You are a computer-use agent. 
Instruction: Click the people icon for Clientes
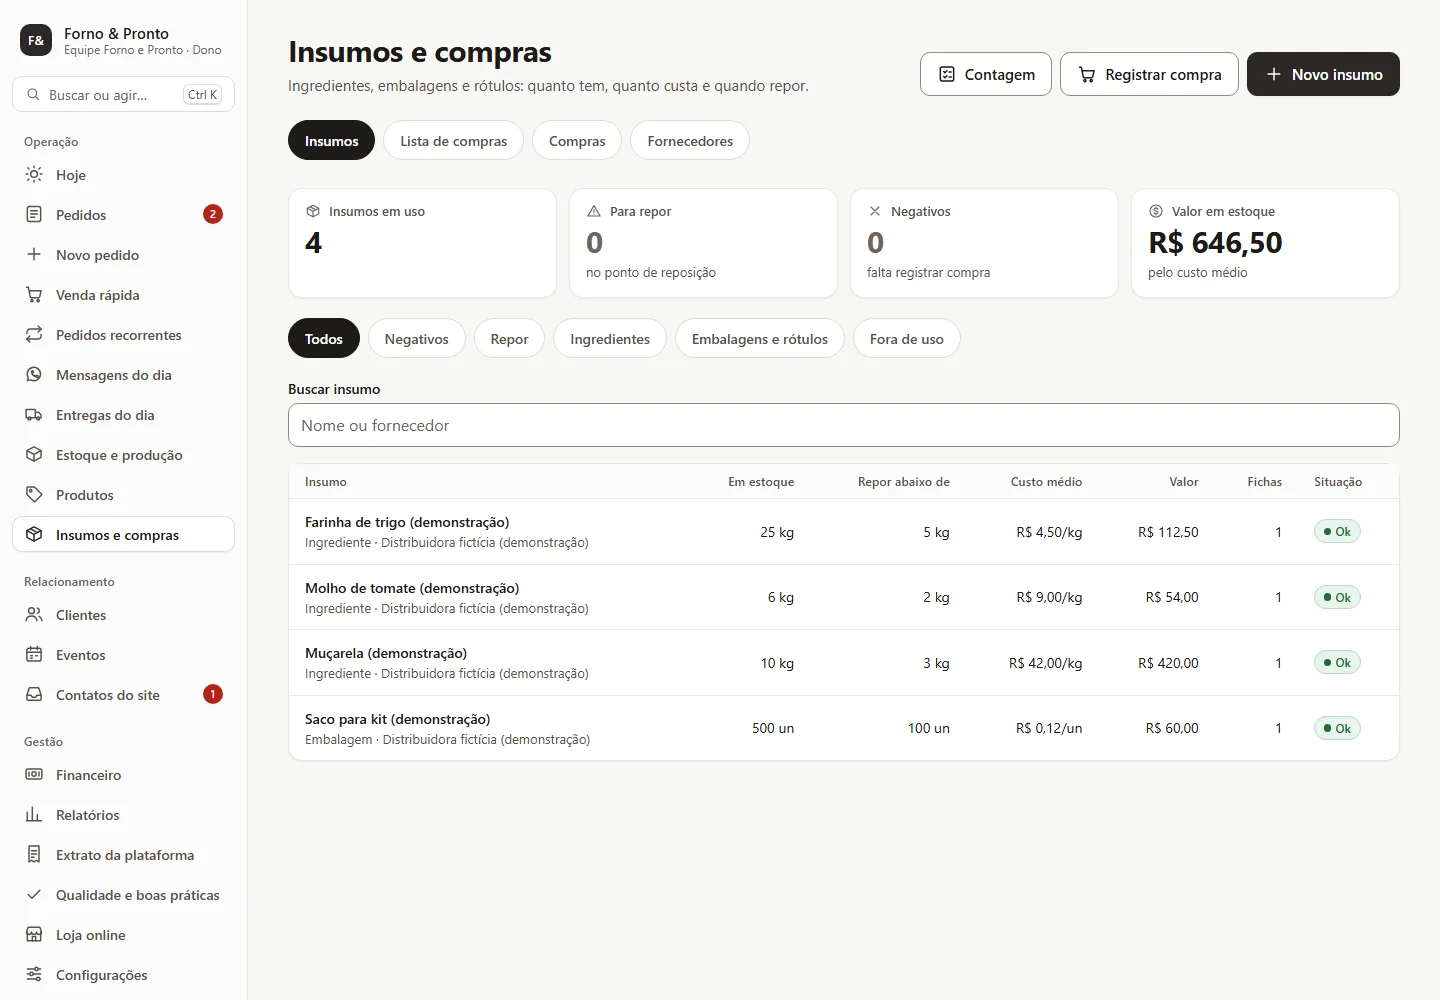[34, 615]
